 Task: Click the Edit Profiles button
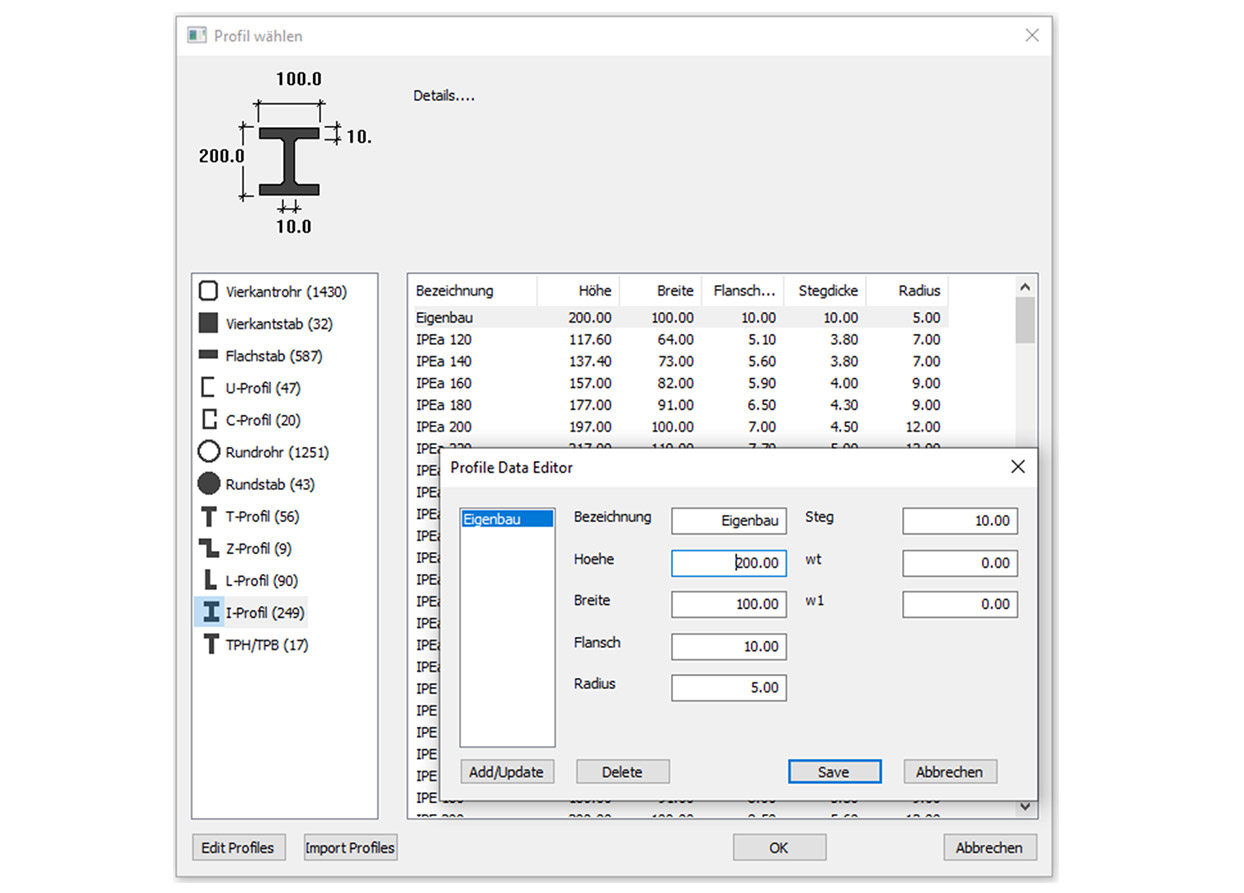pyautogui.click(x=238, y=847)
